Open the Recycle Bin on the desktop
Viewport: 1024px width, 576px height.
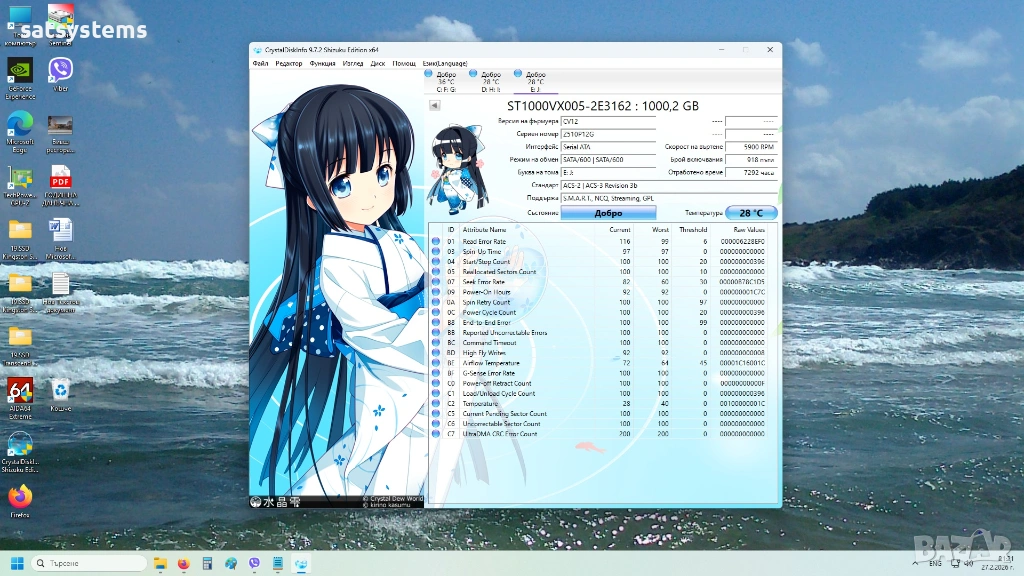[60, 390]
